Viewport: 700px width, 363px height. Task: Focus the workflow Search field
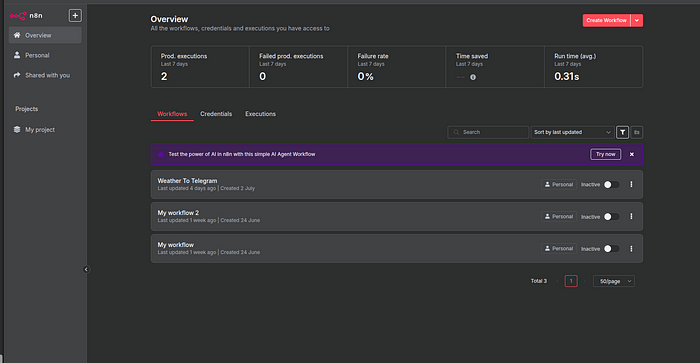click(488, 132)
